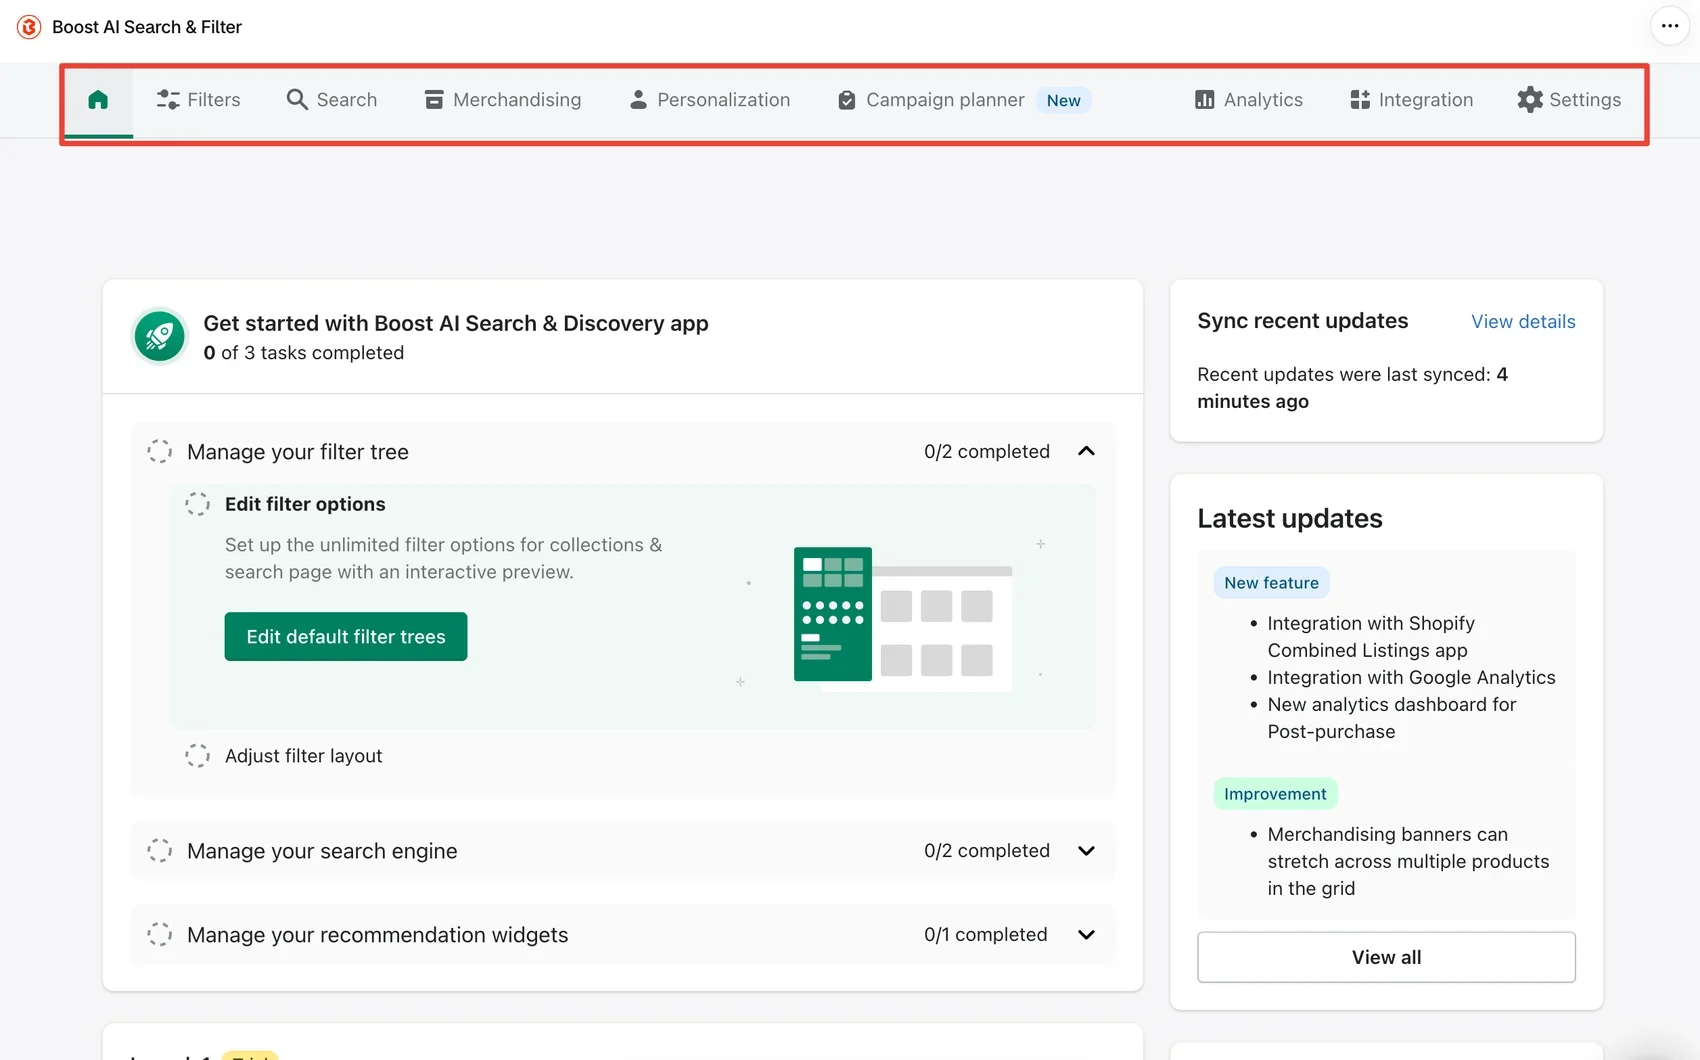Open the three-dot more actions menu
This screenshot has width=1700, height=1060.
click(x=1670, y=26)
